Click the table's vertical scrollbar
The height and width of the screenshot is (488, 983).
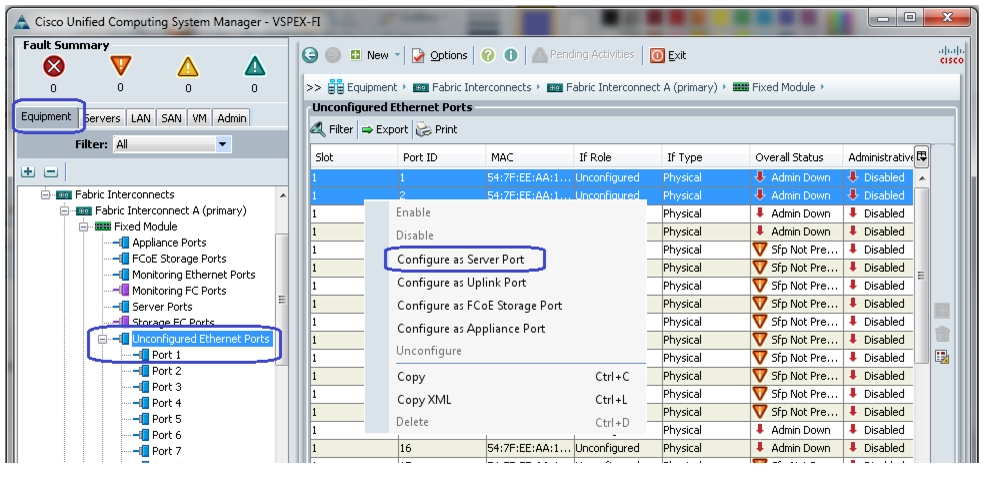(921, 275)
